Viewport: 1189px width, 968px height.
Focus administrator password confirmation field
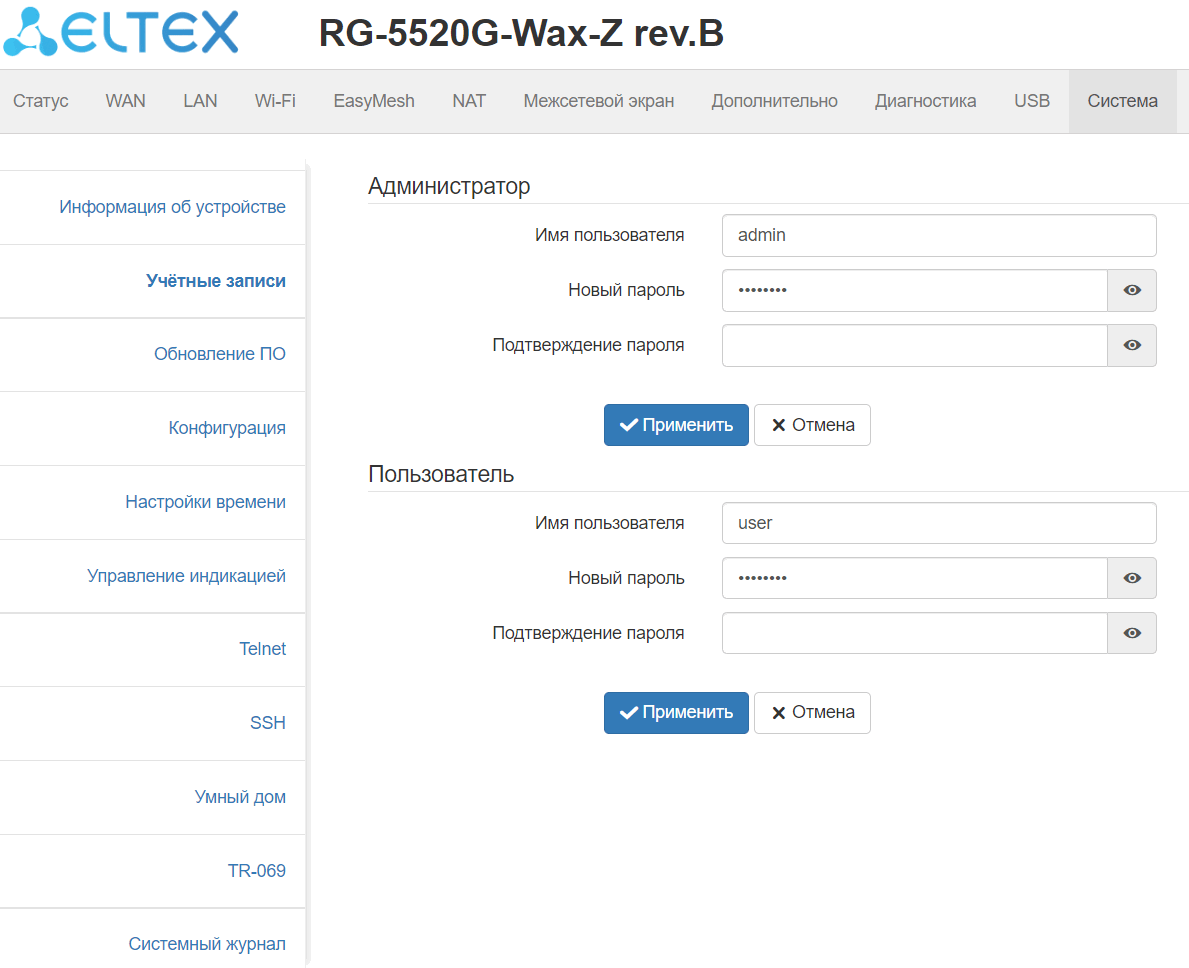click(914, 346)
